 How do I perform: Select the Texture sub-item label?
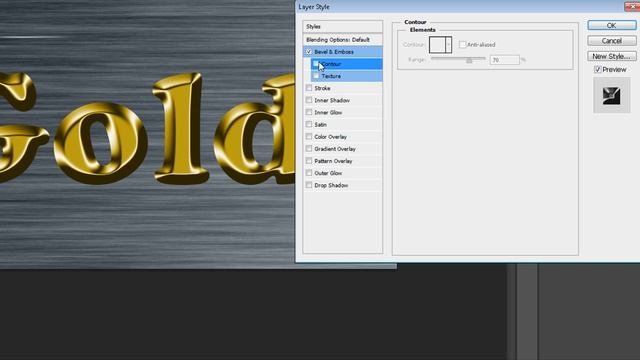(x=331, y=76)
